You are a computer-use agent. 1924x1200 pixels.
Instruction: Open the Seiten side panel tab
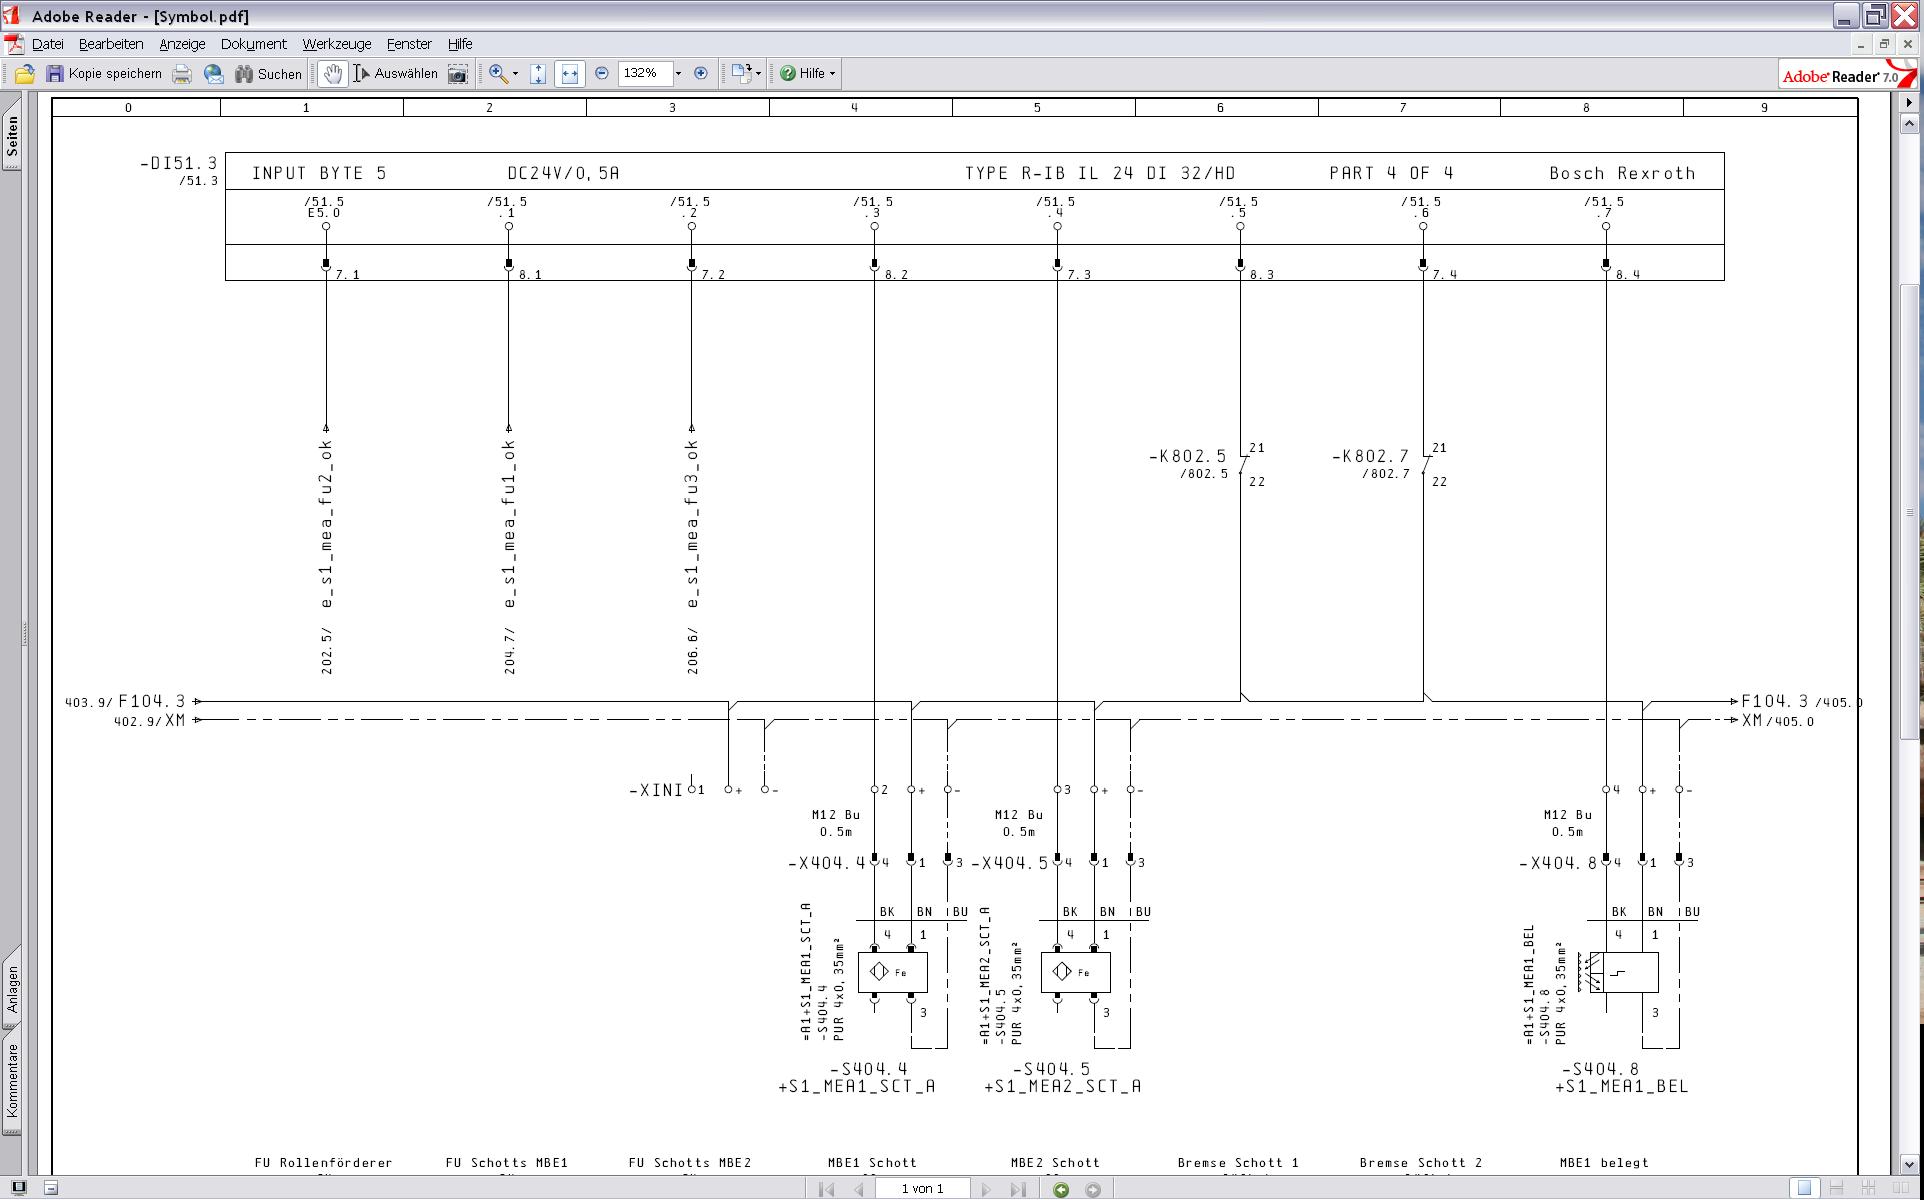point(12,136)
